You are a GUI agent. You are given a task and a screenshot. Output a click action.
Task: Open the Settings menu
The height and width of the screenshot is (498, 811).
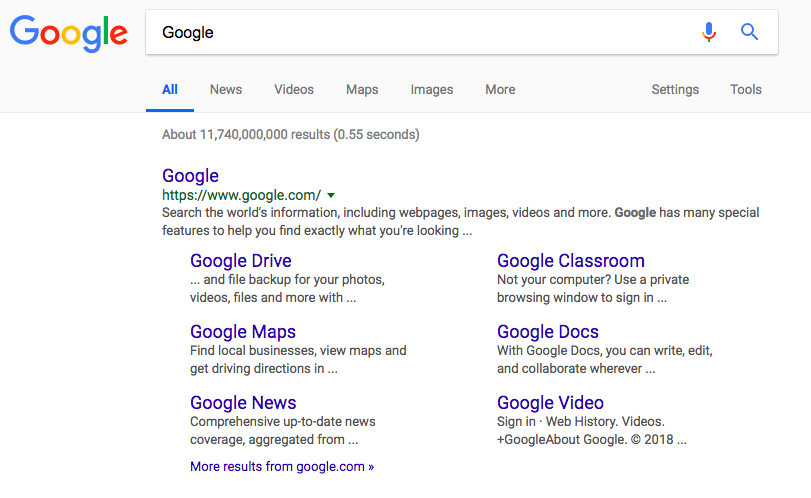(x=675, y=89)
